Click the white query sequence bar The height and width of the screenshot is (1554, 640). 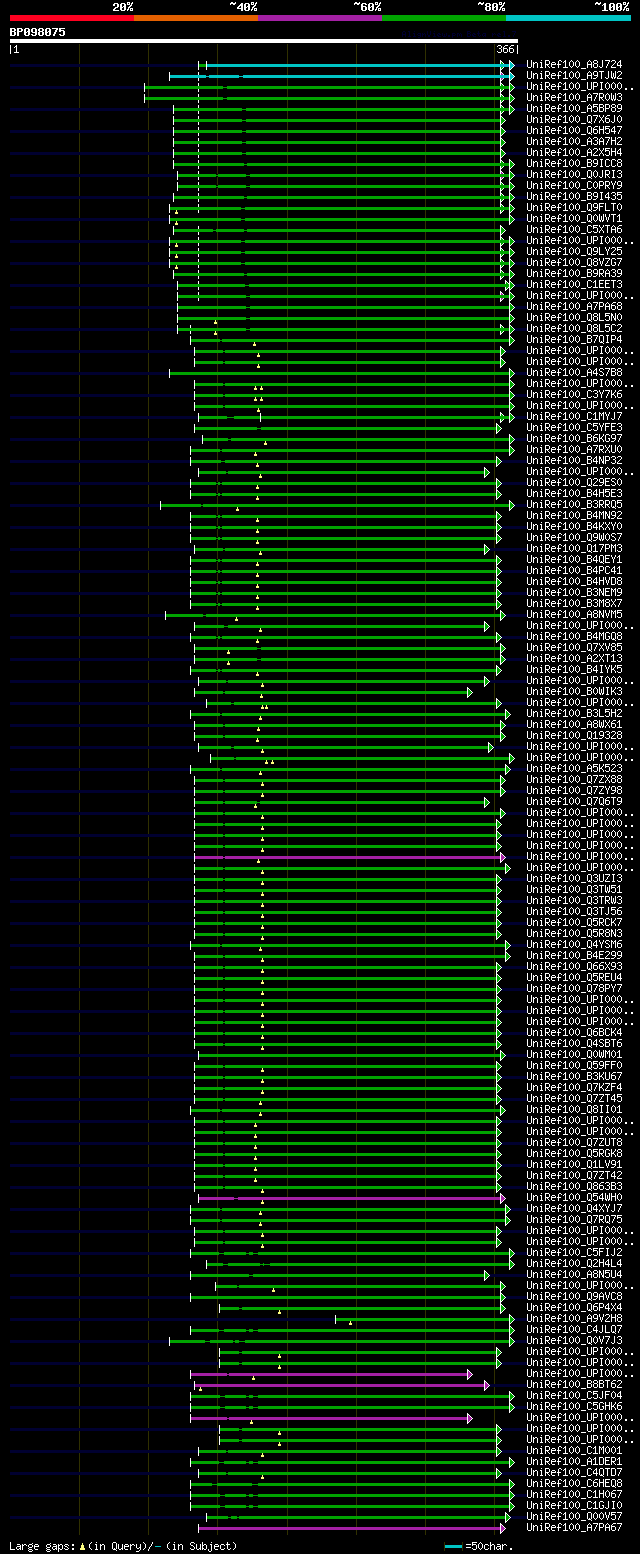coord(264,41)
